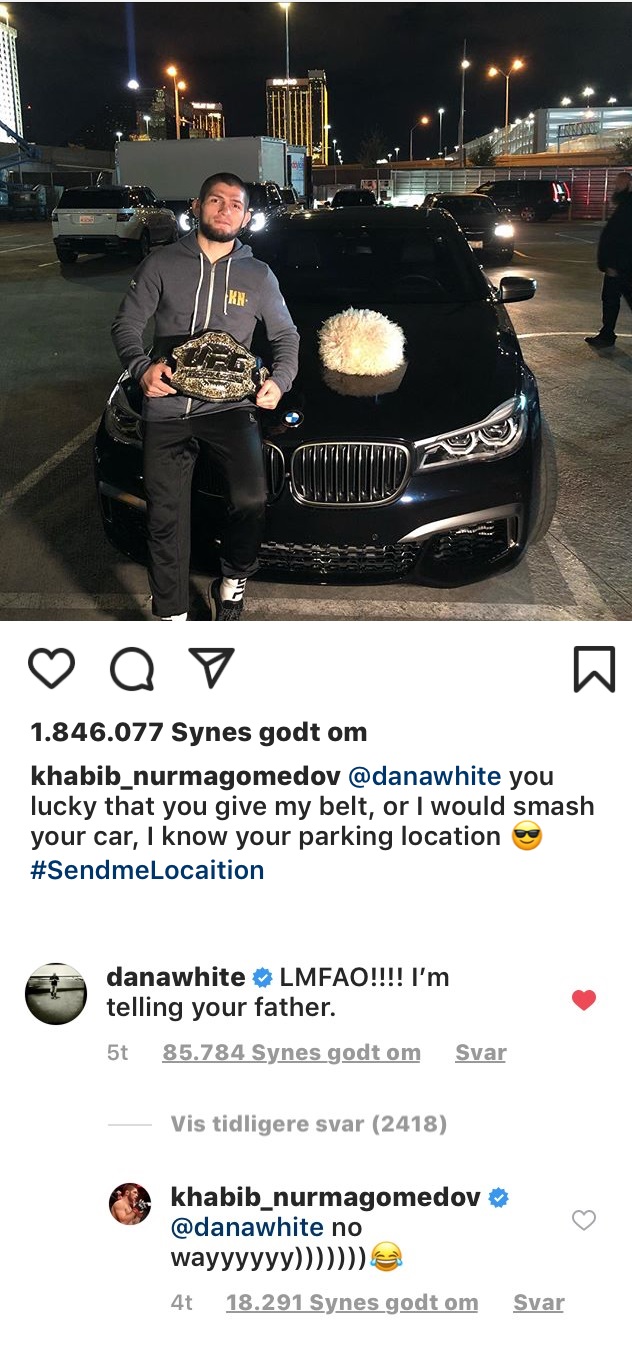This screenshot has width=632, height=1360.
Task: Reply to khabib's comment with Svar
Action: coord(539,1302)
